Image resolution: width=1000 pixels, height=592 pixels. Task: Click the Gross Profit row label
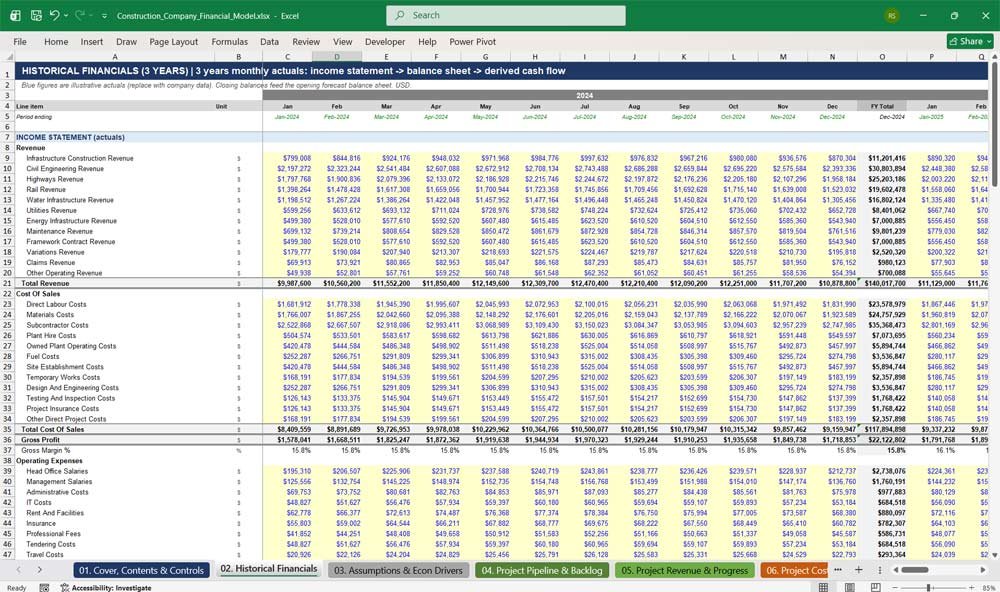click(x=40, y=440)
